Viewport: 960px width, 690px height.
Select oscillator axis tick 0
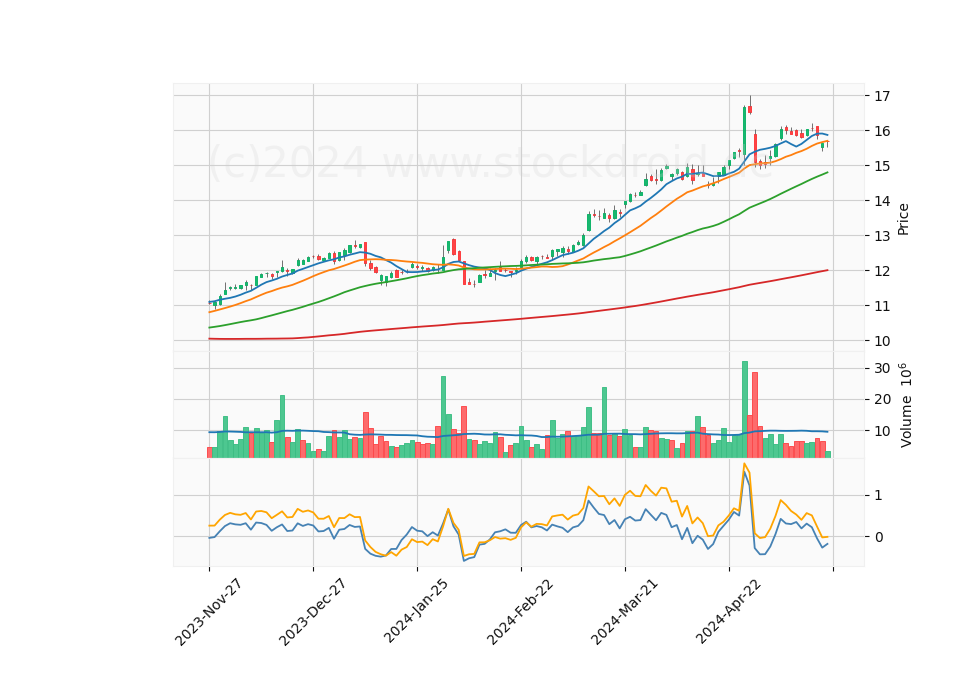879,537
